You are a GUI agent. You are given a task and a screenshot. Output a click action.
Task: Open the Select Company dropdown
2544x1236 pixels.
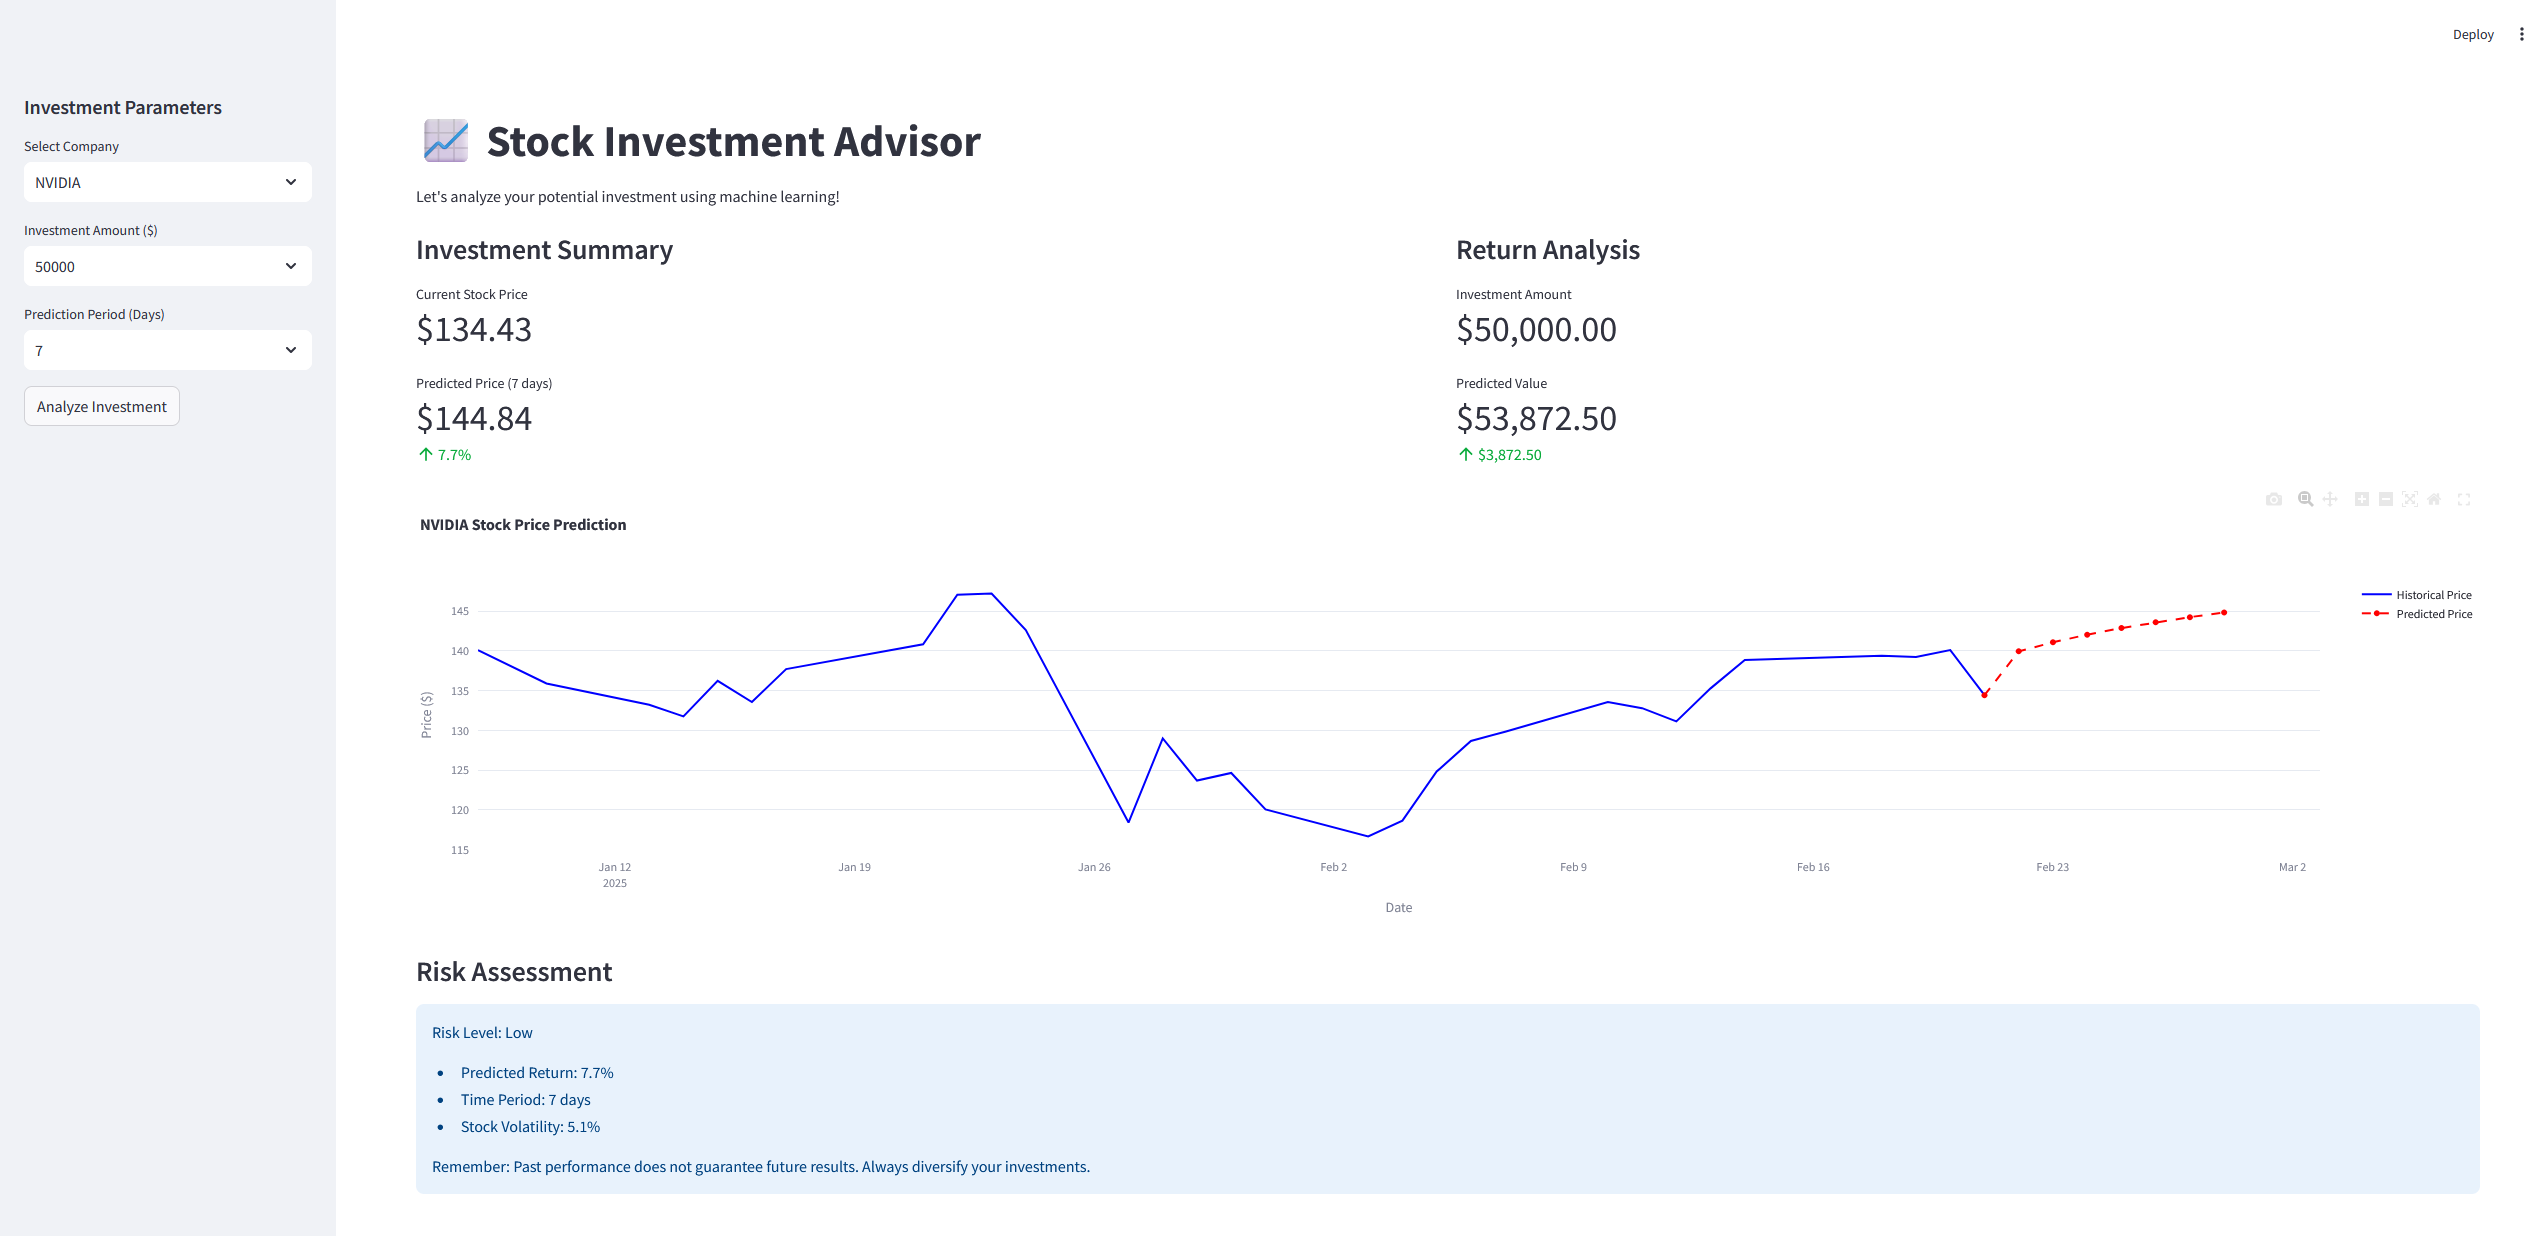tap(167, 182)
